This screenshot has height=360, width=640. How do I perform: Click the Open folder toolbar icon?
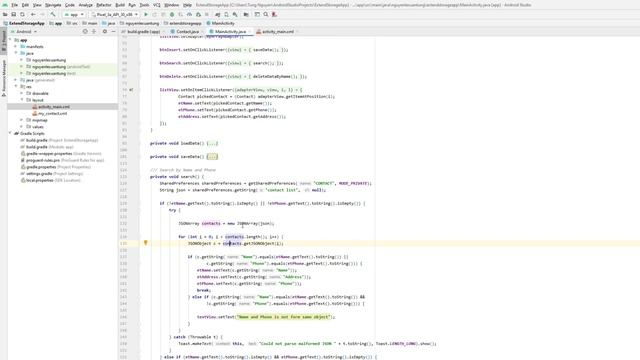5,14
